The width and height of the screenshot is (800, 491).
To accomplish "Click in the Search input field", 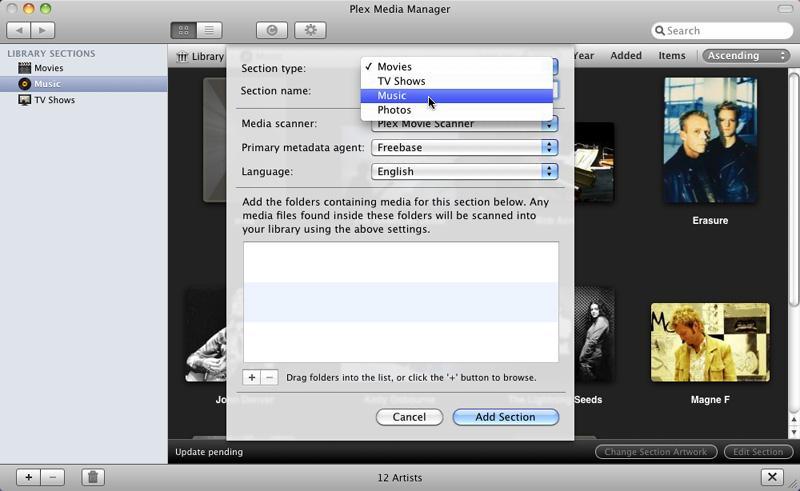I will coord(722,31).
